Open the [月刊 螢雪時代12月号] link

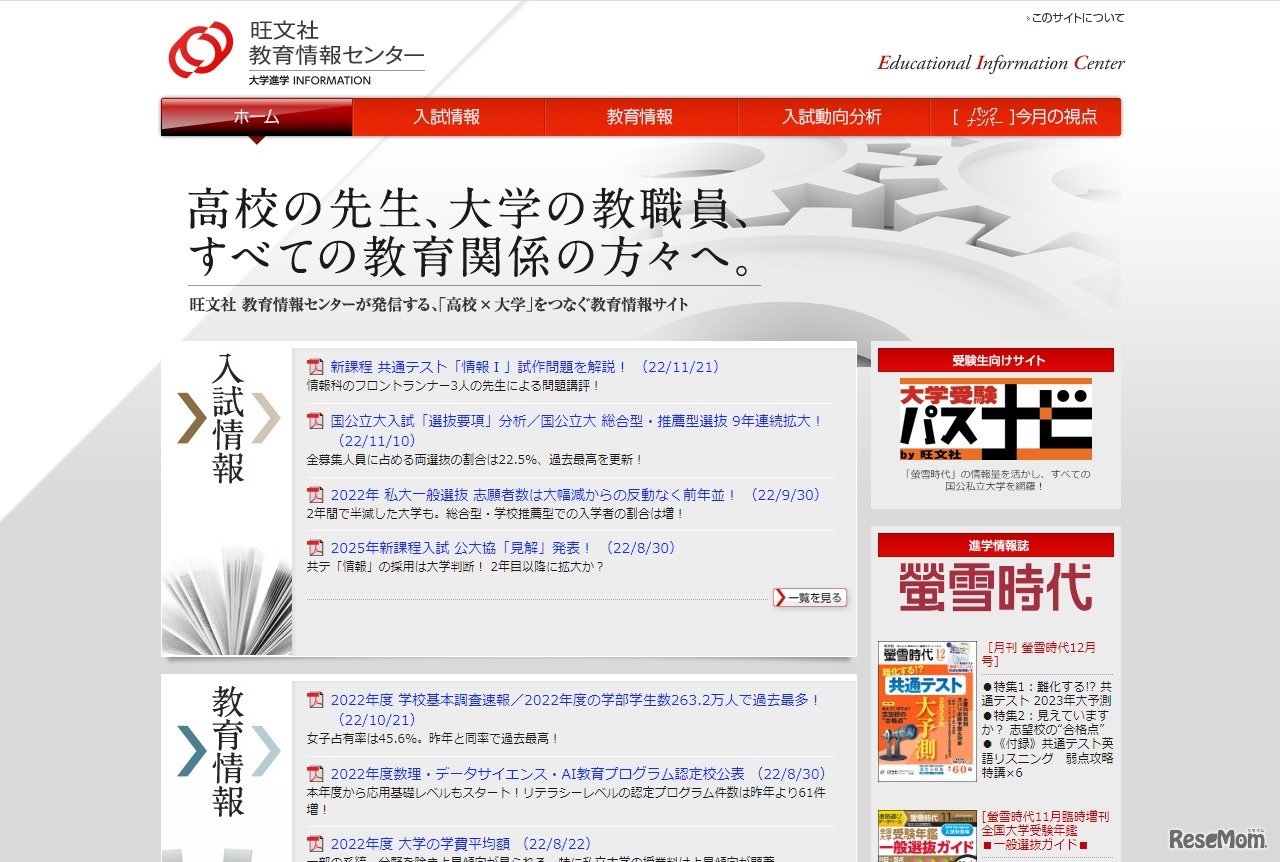[1041, 654]
